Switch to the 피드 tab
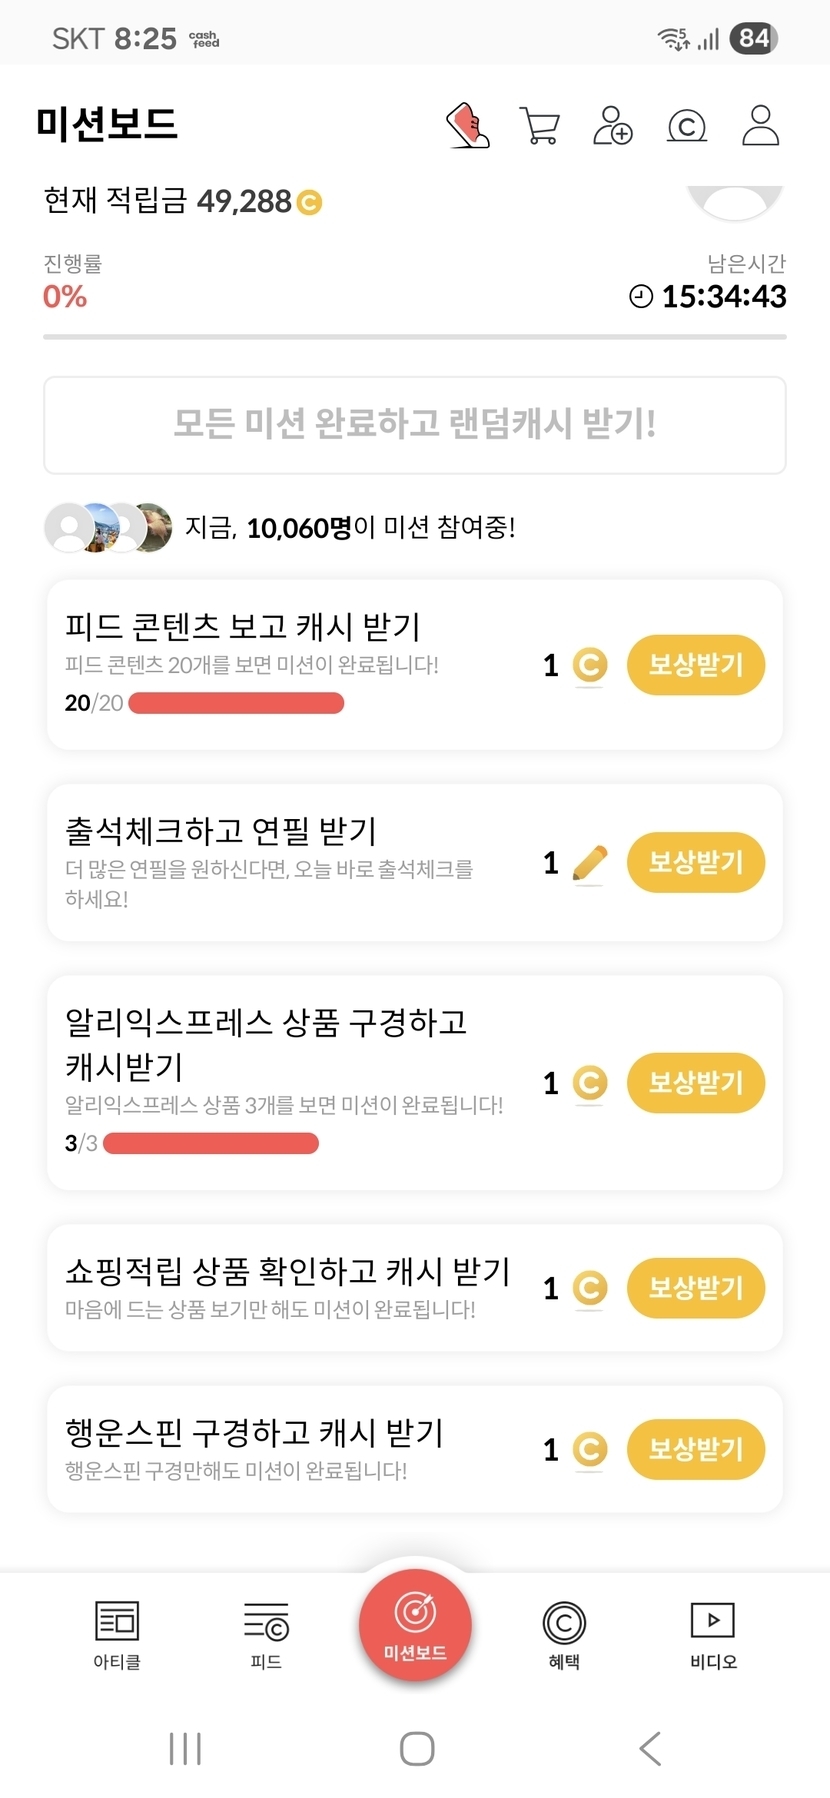 (266, 1634)
